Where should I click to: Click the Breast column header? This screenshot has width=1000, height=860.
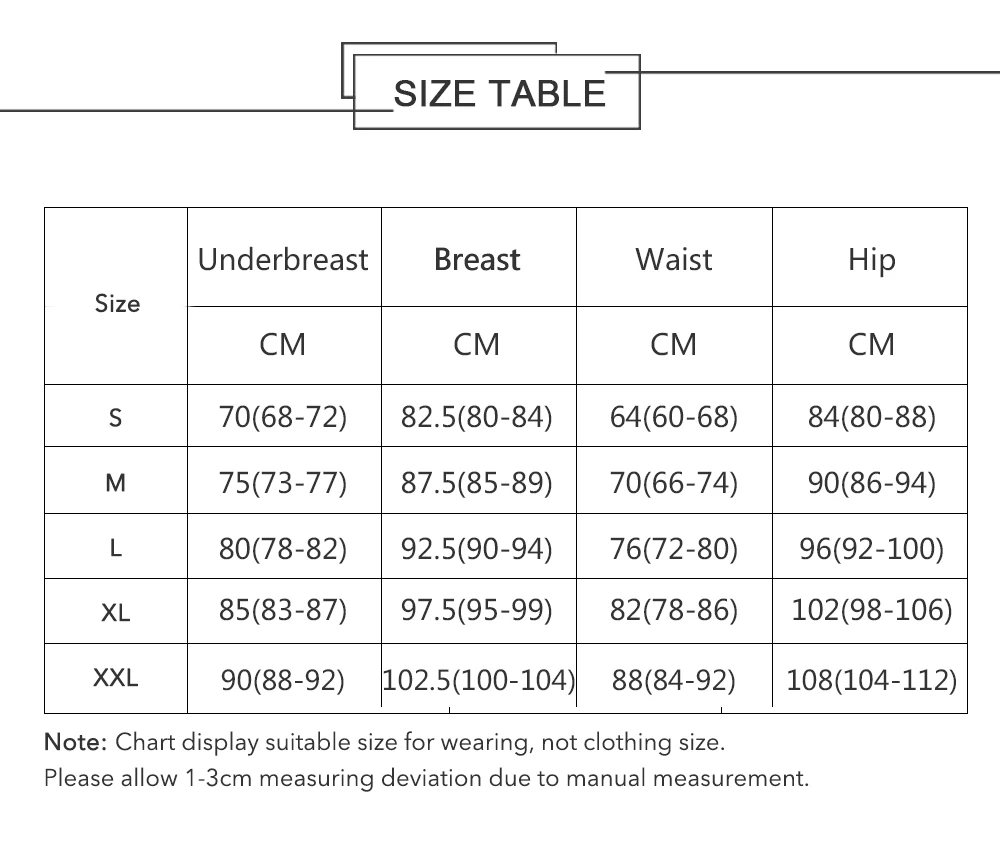(x=477, y=260)
